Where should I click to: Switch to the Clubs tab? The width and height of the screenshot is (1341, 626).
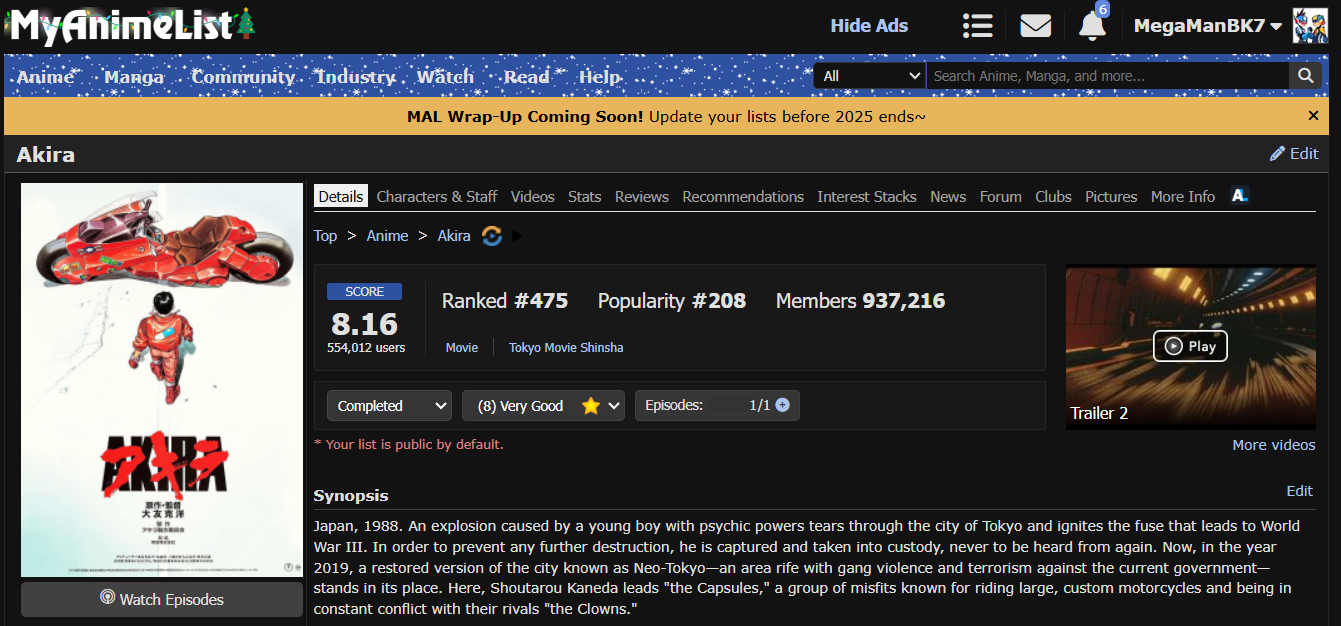point(1053,197)
